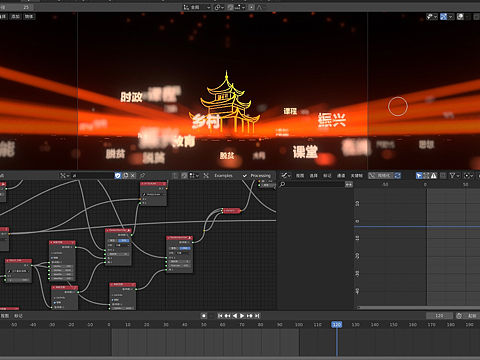The width and height of the screenshot is (480, 360).
Task: Open the funnel filters dropdown in graph editor
Action: (x=455, y=175)
